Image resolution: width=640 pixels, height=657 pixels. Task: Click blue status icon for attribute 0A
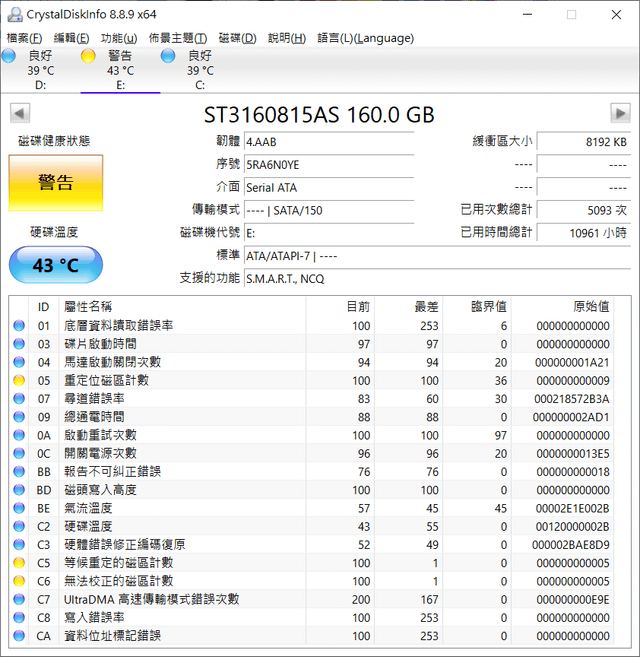[x=19, y=435]
